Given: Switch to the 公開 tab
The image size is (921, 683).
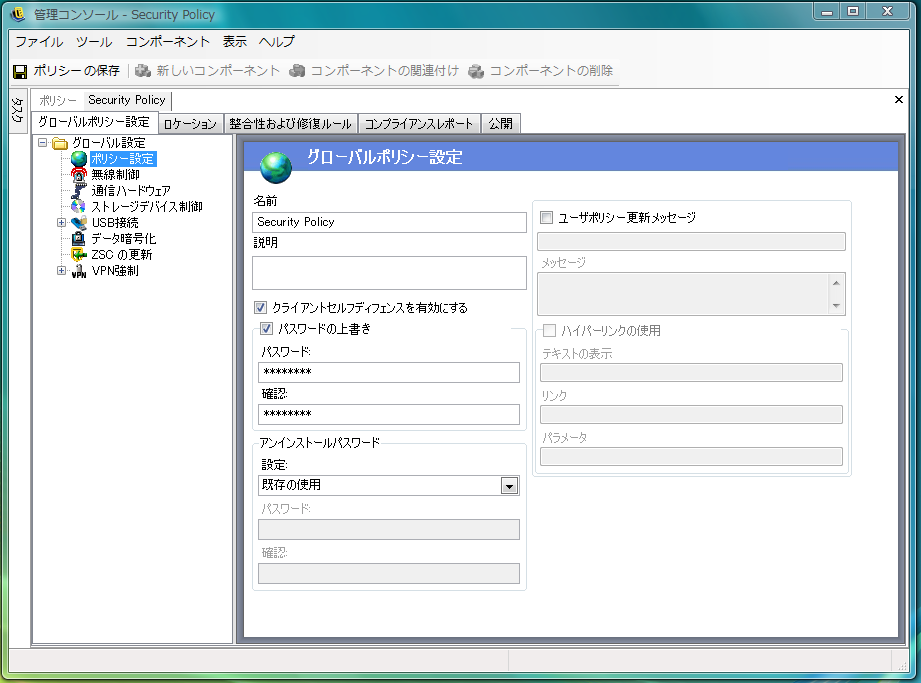Looking at the screenshot, I should pyautogui.click(x=500, y=124).
